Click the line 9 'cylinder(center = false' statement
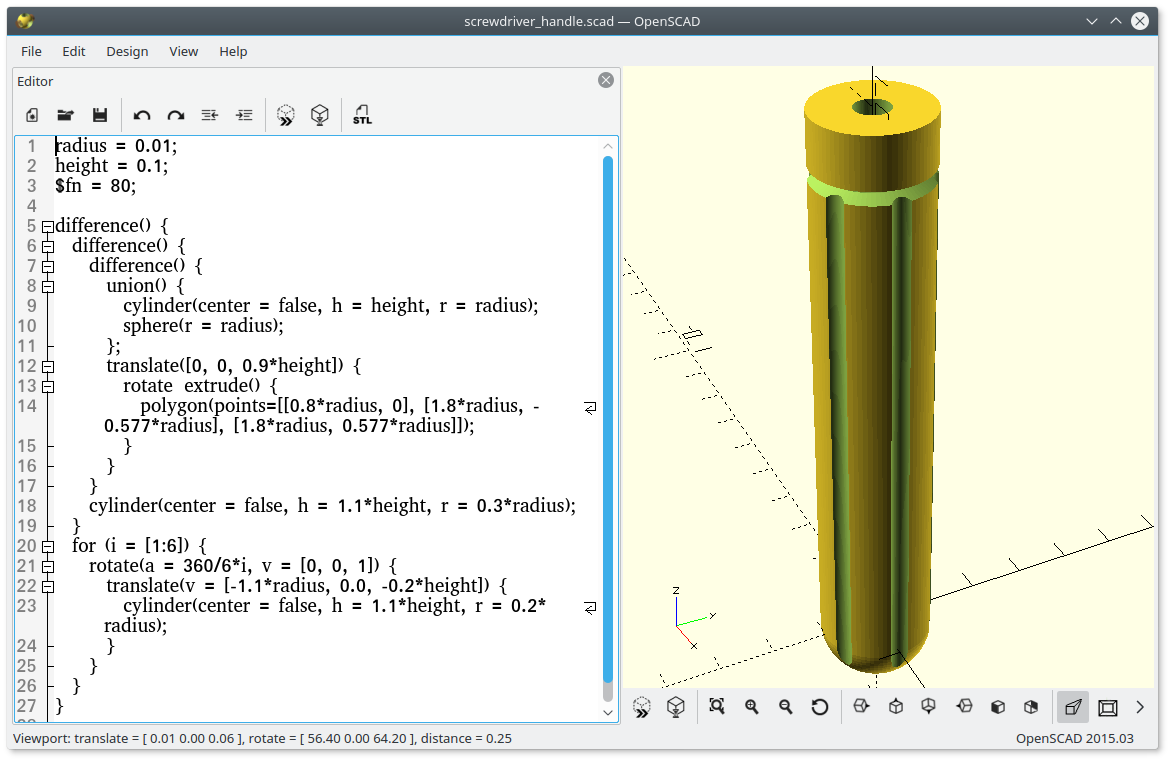 (330, 306)
